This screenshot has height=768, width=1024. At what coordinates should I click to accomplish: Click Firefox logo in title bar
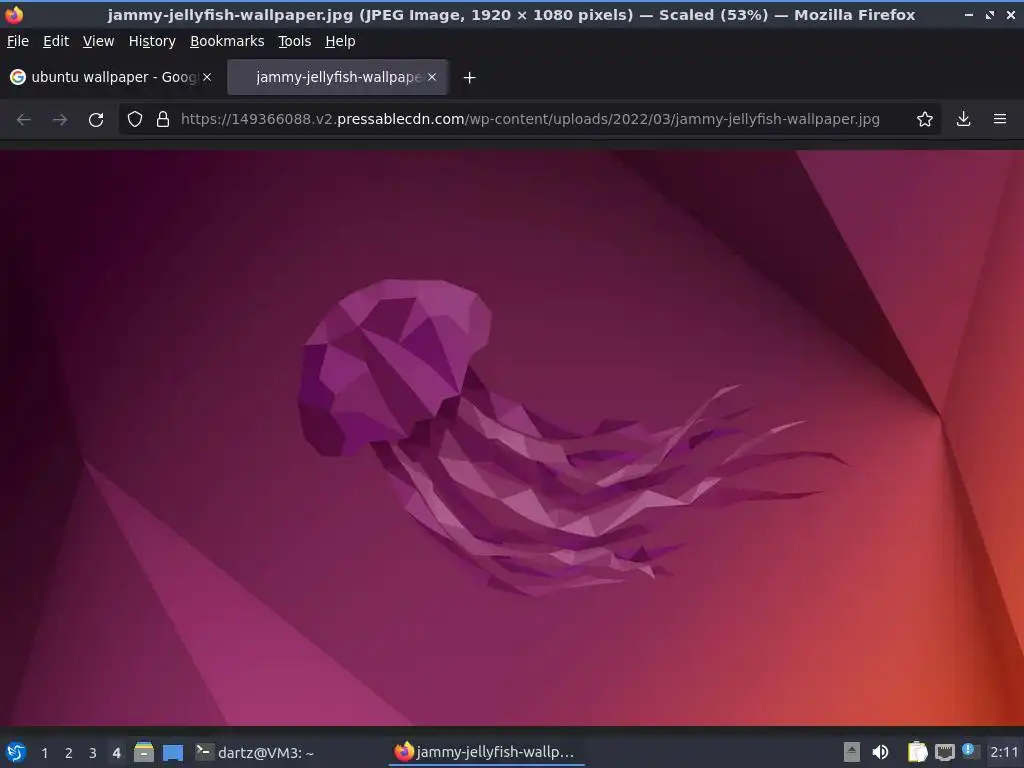click(13, 14)
